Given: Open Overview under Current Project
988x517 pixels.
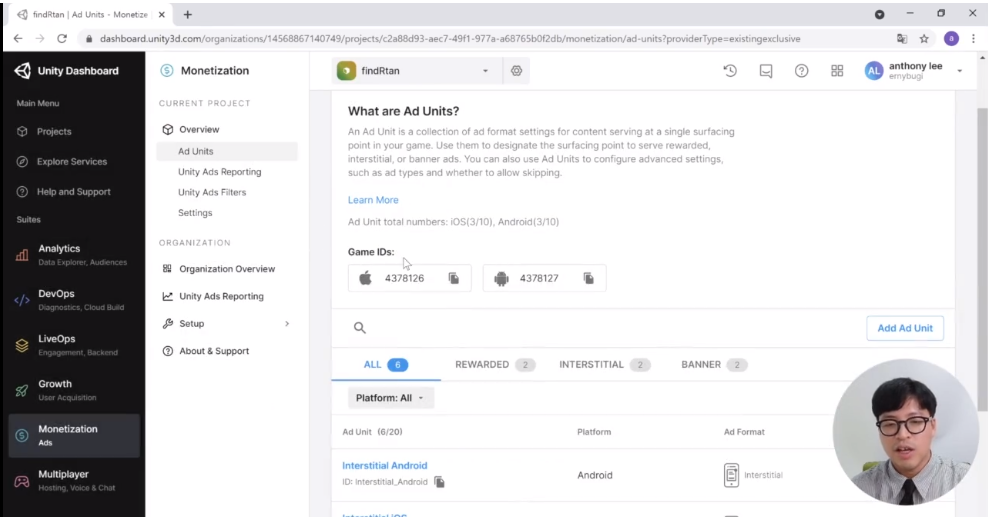Looking at the screenshot, I should tap(198, 130).
